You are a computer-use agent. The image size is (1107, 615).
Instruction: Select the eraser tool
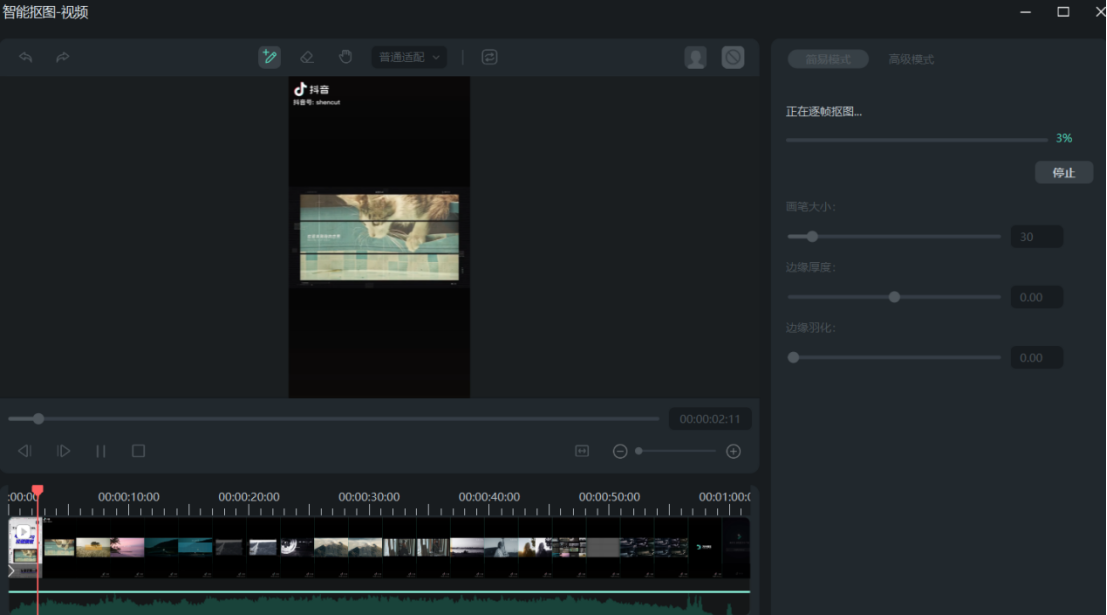coord(307,58)
